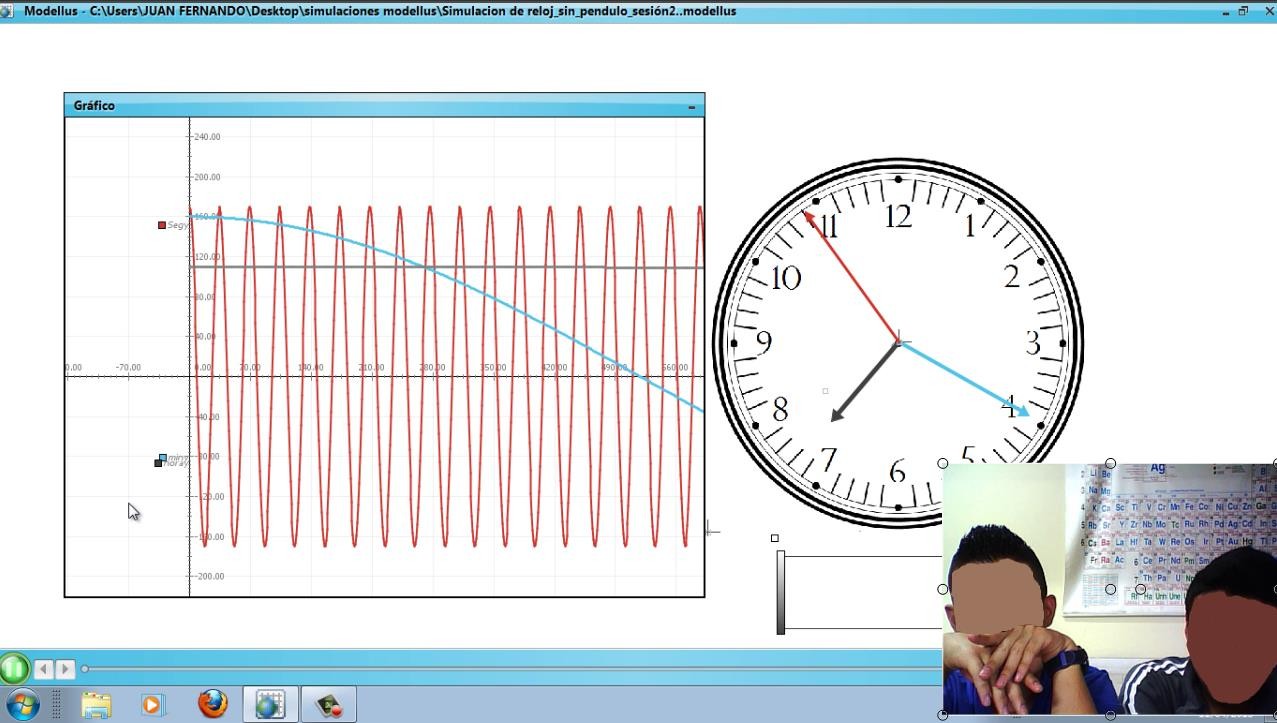
Task: Pause the simulation with the green button
Action: pyautogui.click(x=17, y=670)
